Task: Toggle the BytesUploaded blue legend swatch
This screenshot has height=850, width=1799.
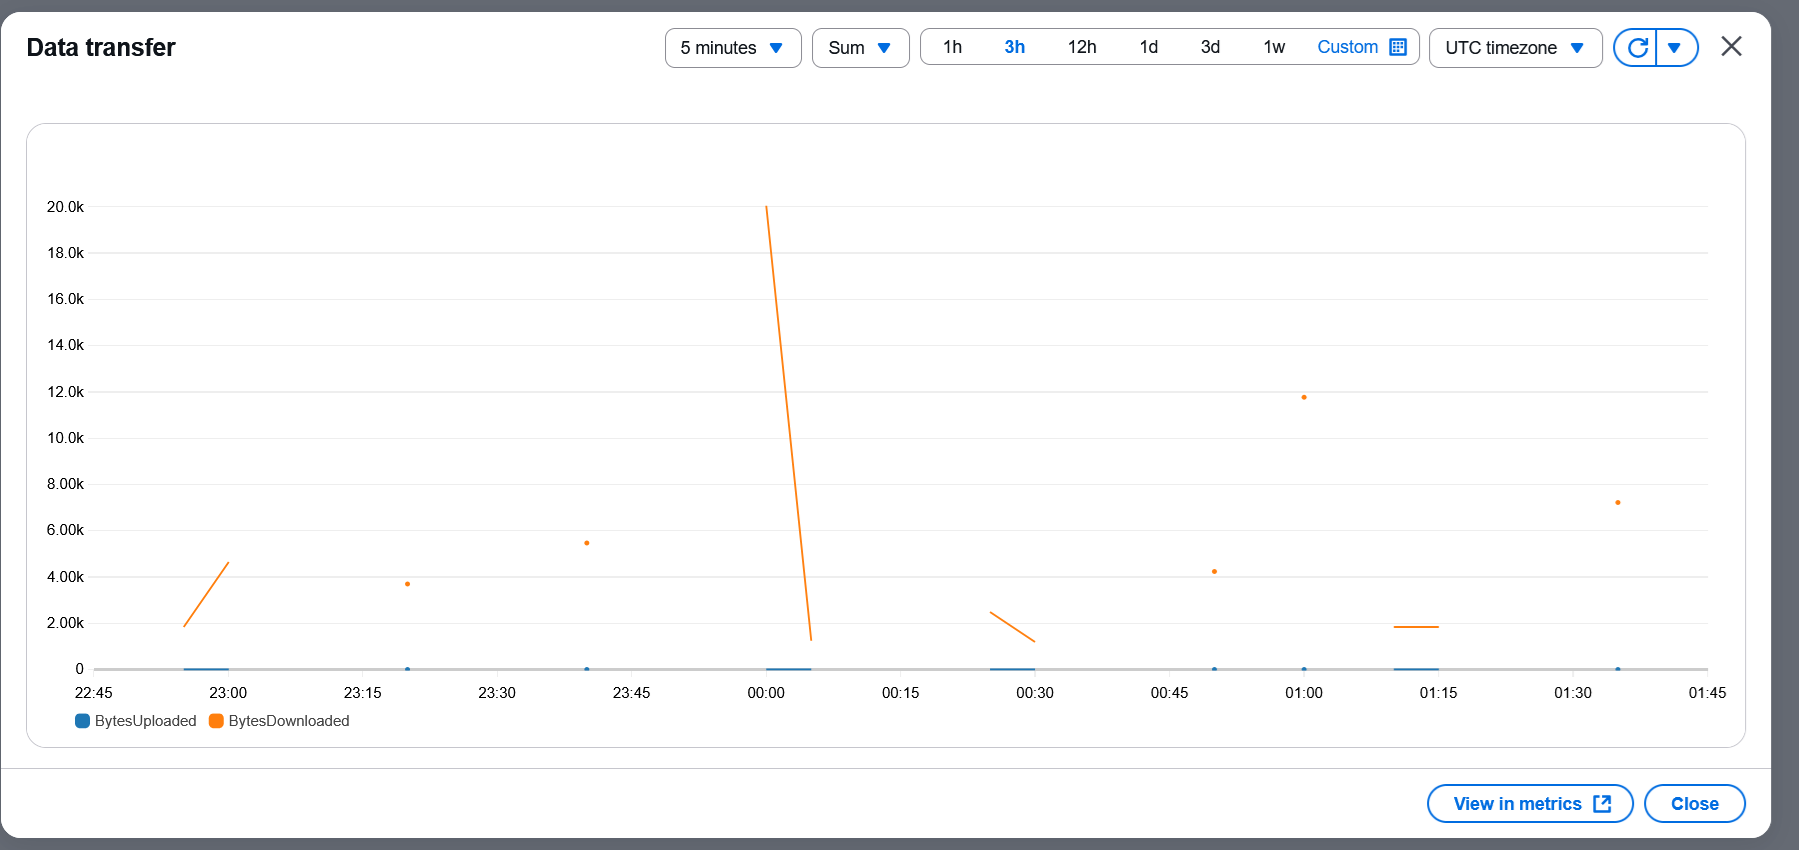Action: pos(83,721)
